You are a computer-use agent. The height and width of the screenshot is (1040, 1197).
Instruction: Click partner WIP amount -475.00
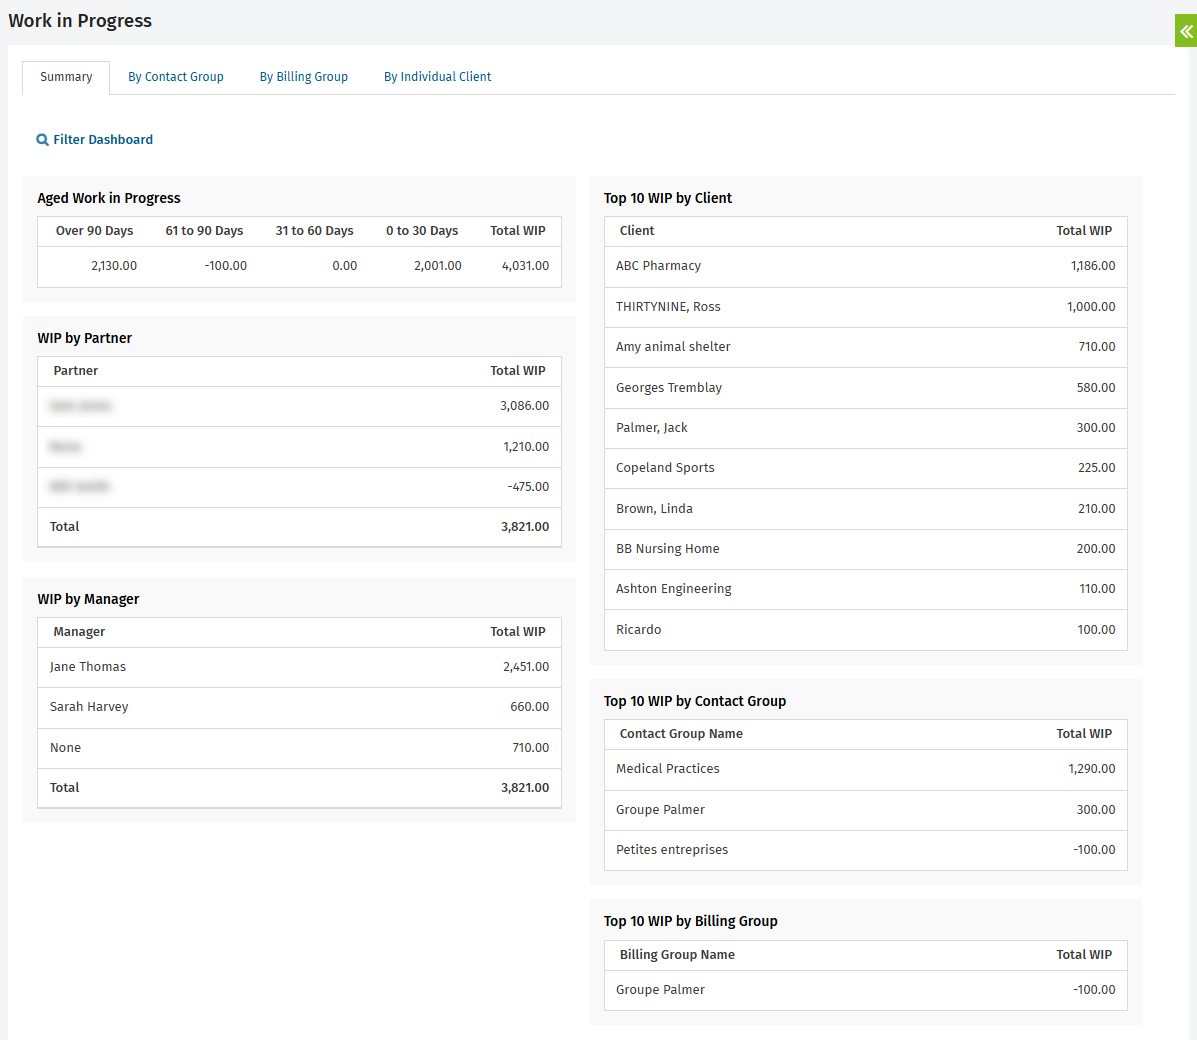528,487
